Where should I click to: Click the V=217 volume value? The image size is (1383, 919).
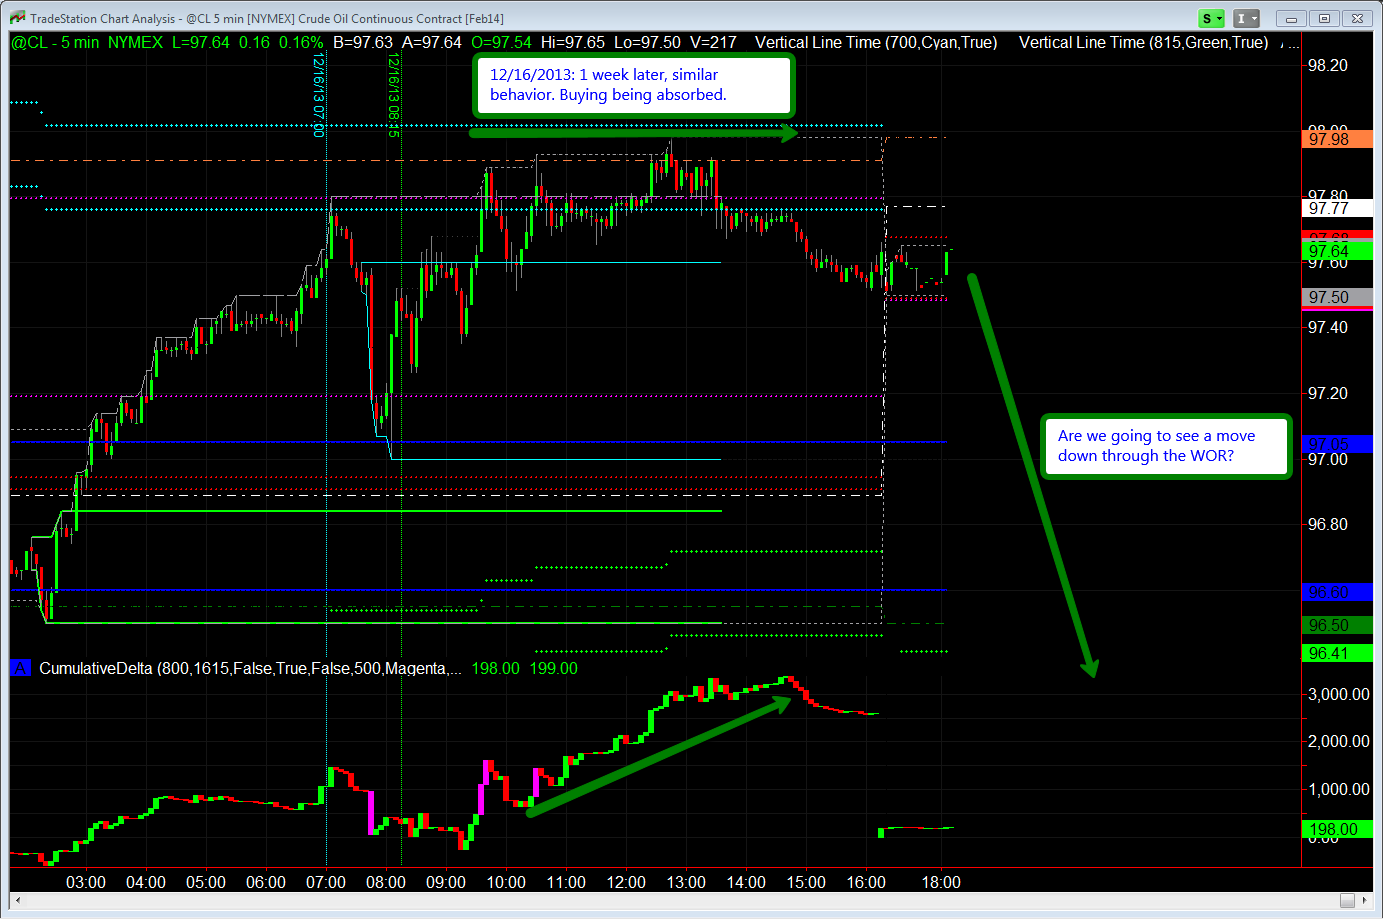pyautogui.click(x=714, y=42)
